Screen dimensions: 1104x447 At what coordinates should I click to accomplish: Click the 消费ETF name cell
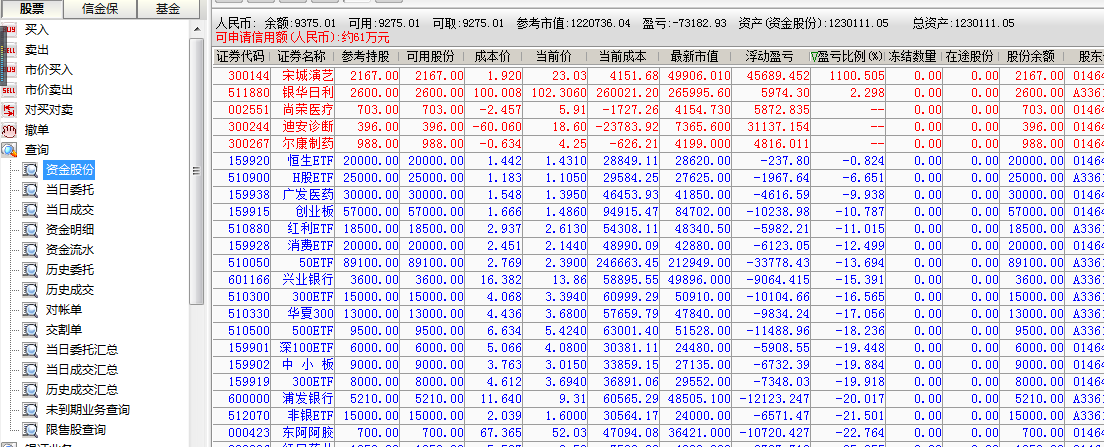[x=308, y=246]
